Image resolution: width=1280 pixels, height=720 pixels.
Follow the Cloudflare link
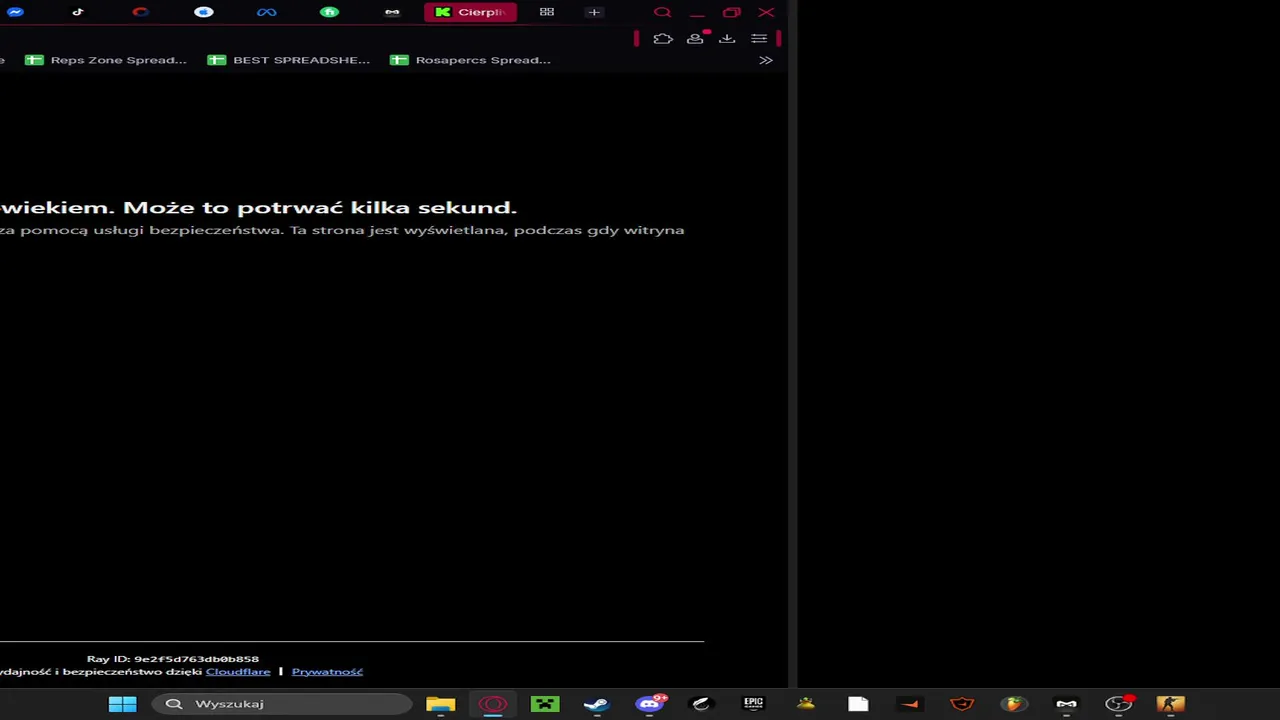[x=238, y=672]
